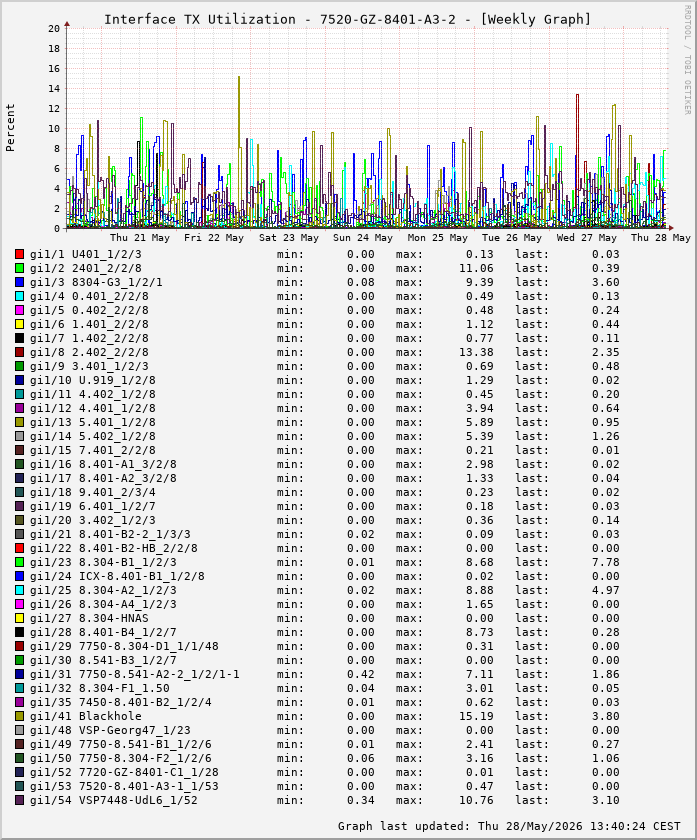Click the gi1/2 2401_2/2/8 green legend swatch
697x840 pixels.
[x=20, y=268]
